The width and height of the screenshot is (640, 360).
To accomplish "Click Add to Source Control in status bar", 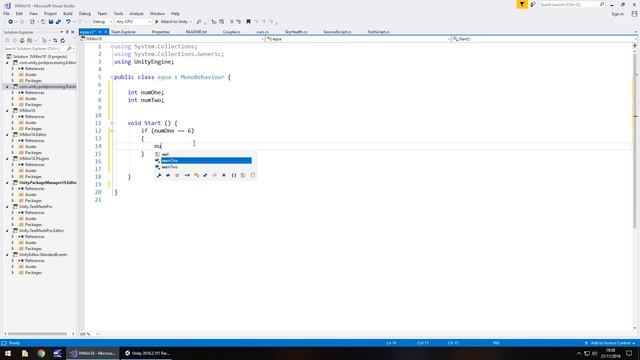I will point(610,343).
